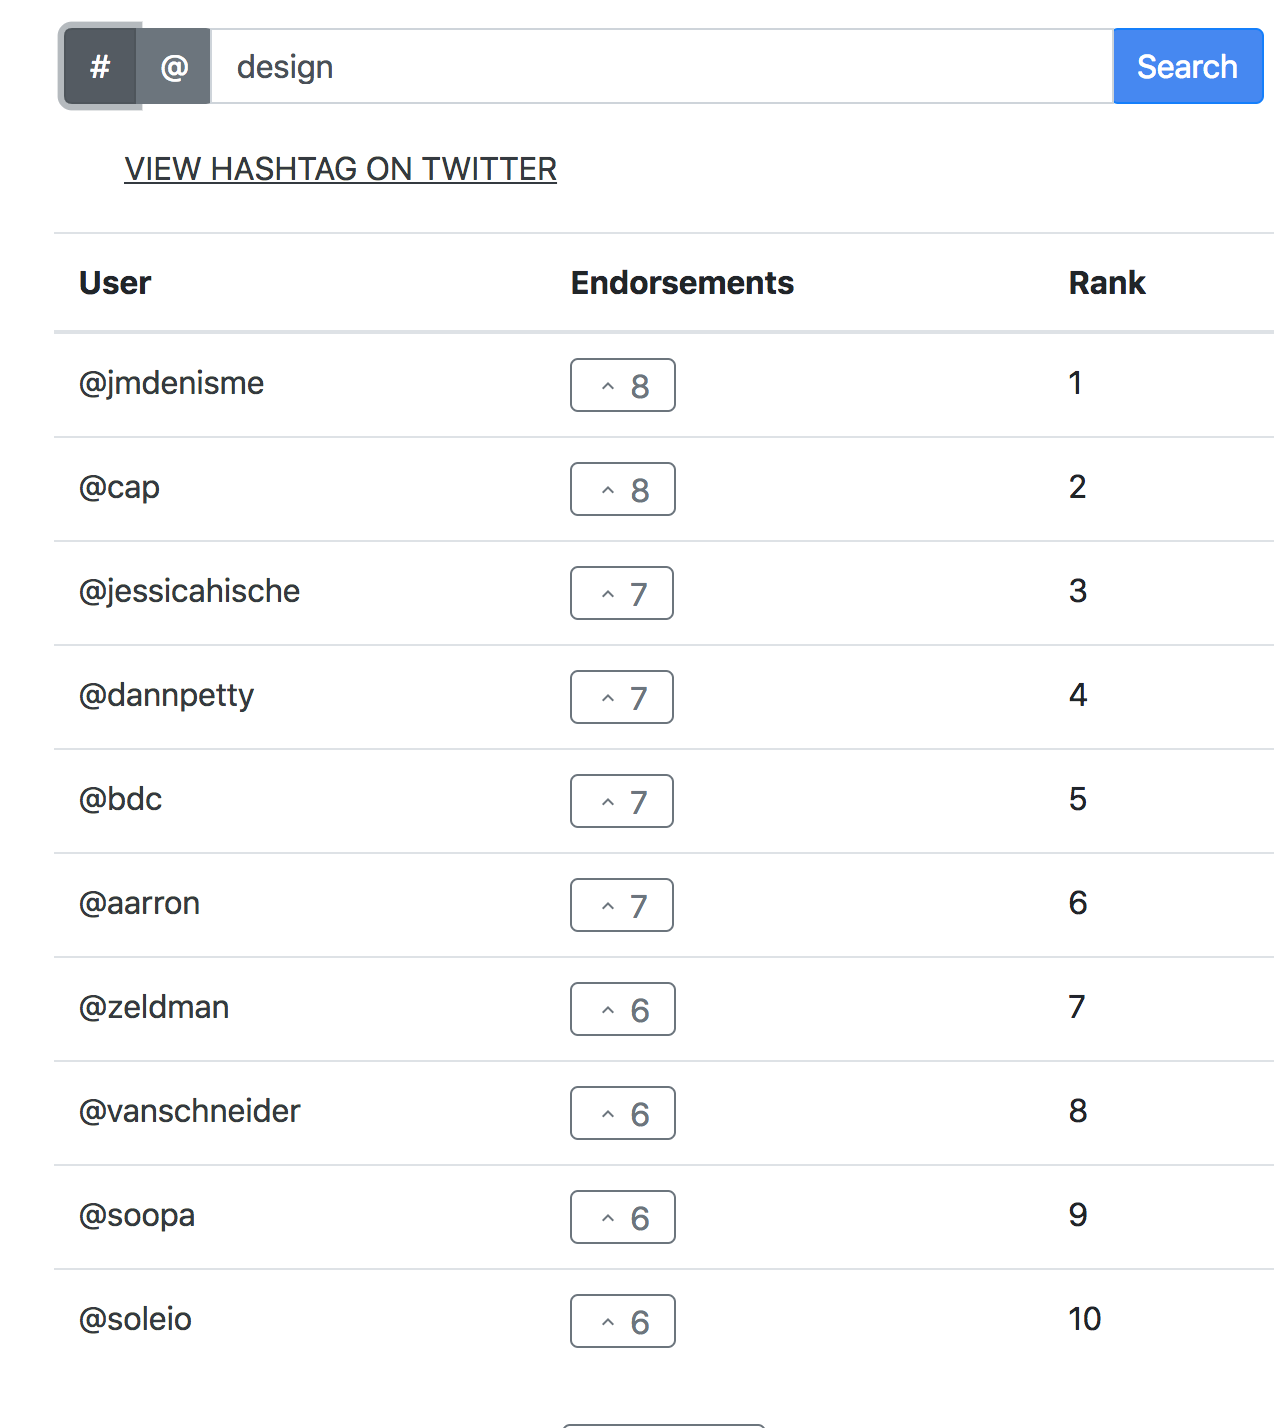Switch to @ user search mode
1284x1428 pixels.
[174, 67]
